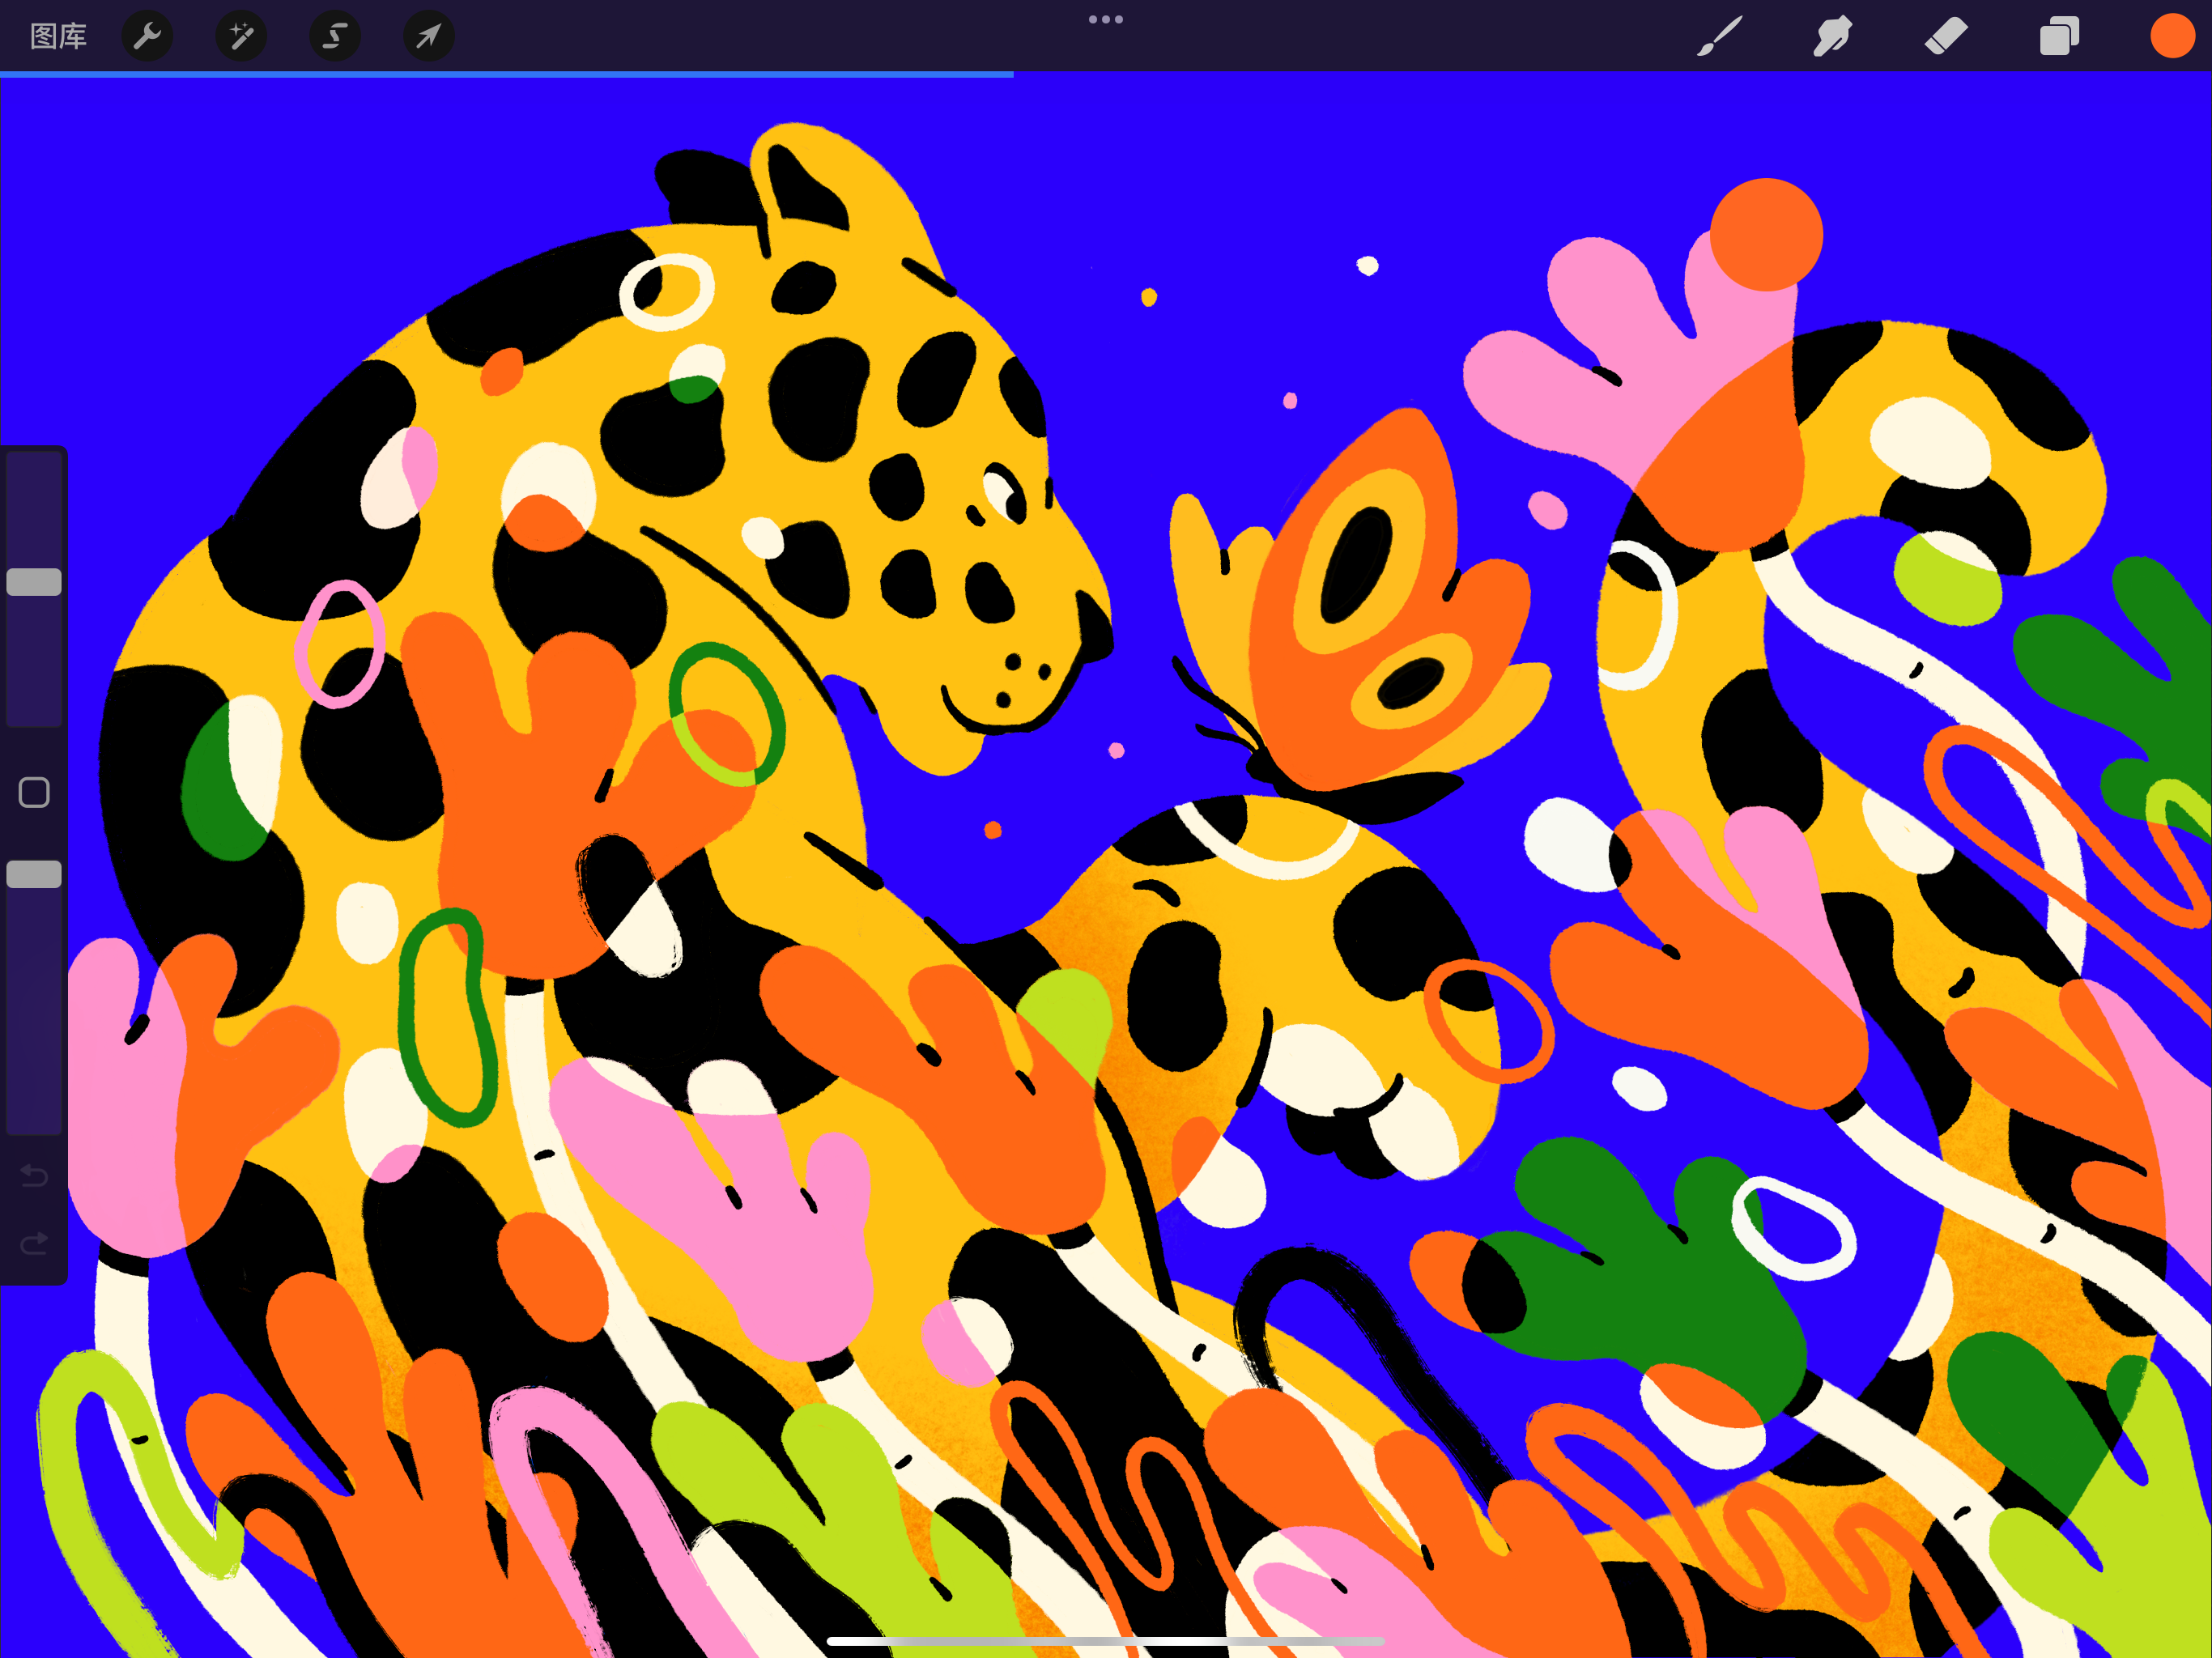The image size is (2212, 1658).
Task: Tap the undo arrow in sidebar
Action: 34,1175
